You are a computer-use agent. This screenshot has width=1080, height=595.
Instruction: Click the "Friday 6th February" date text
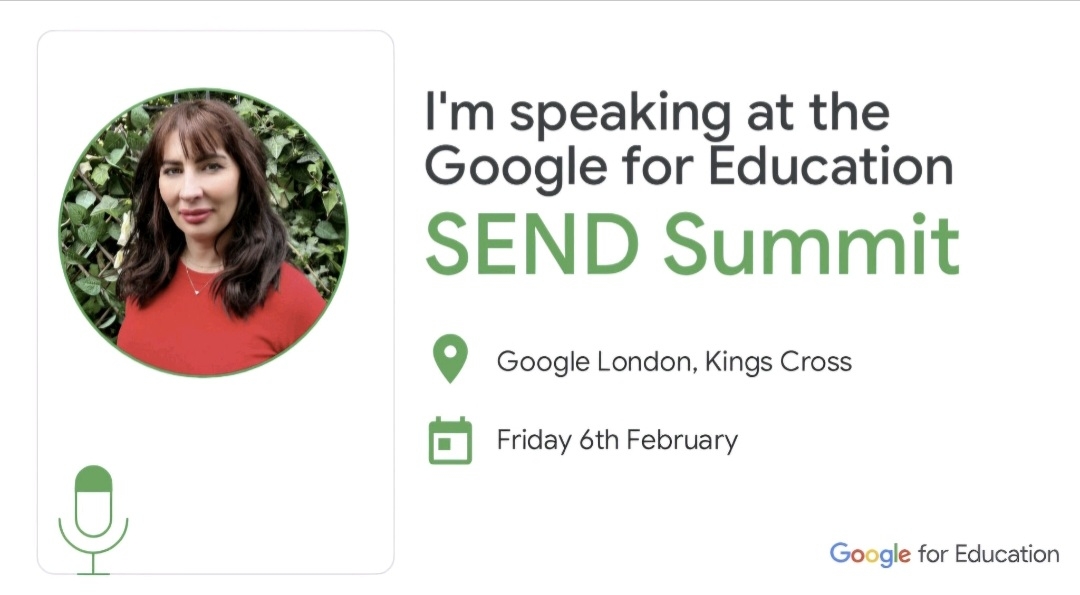pyautogui.click(x=617, y=440)
